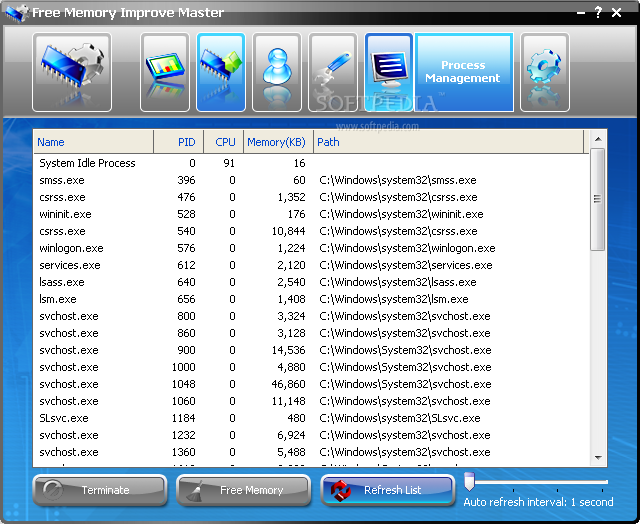Select csrss.exe with PID 476

[x=312, y=197]
